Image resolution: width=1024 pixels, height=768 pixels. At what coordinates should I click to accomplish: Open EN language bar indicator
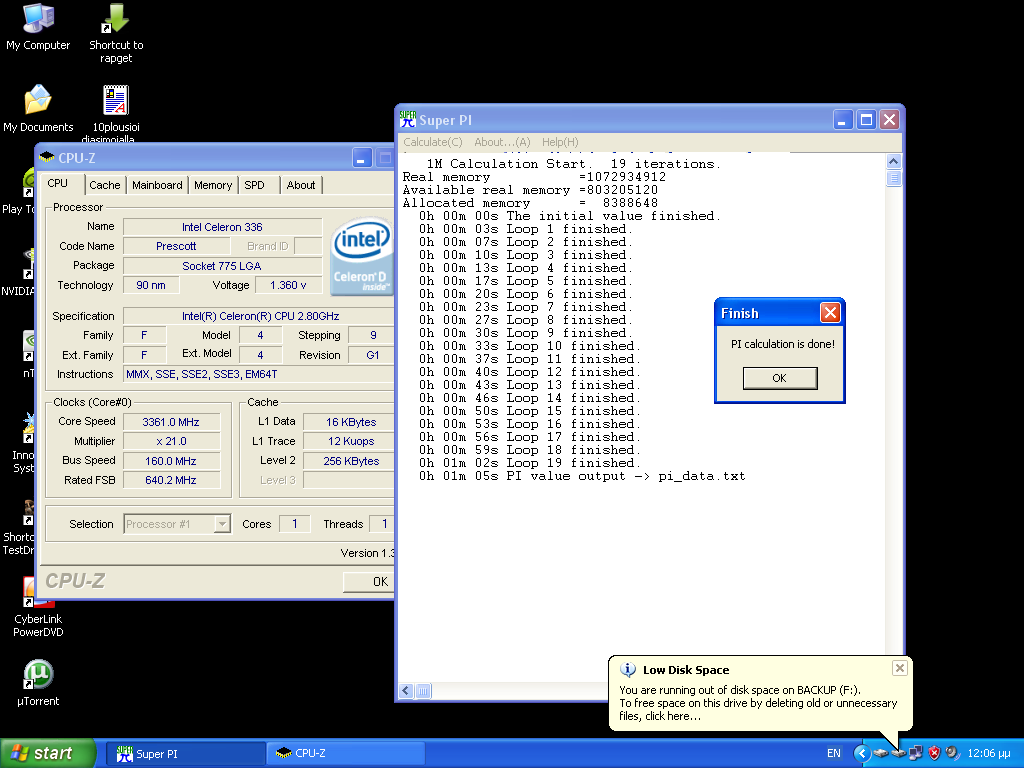(834, 753)
